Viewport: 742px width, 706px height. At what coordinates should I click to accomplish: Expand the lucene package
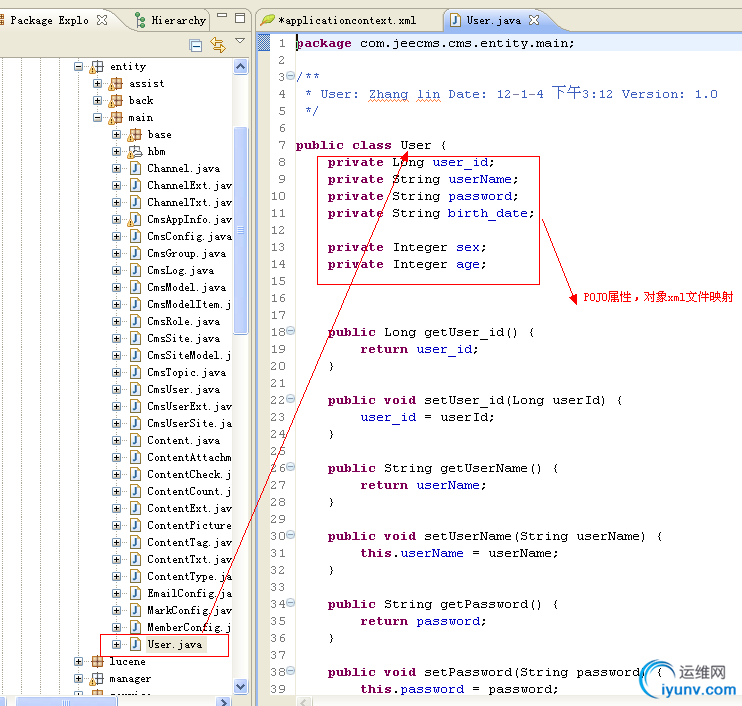click(79, 662)
